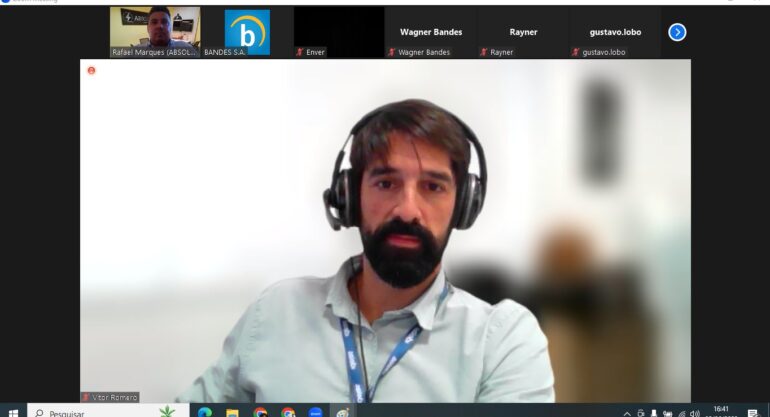Show next participants with the blue arrow
The width and height of the screenshot is (770, 417).
tap(677, 32)
